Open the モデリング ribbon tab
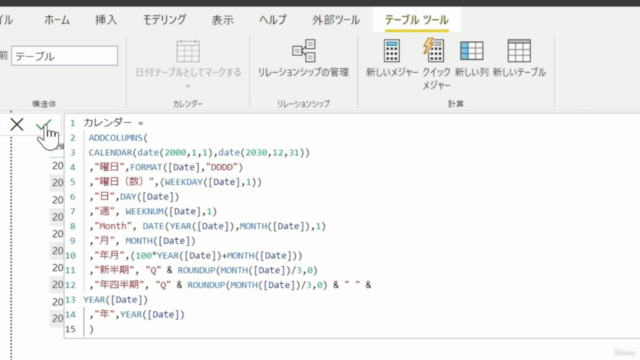Screen dimensions: 640x360 coord(164,20)
